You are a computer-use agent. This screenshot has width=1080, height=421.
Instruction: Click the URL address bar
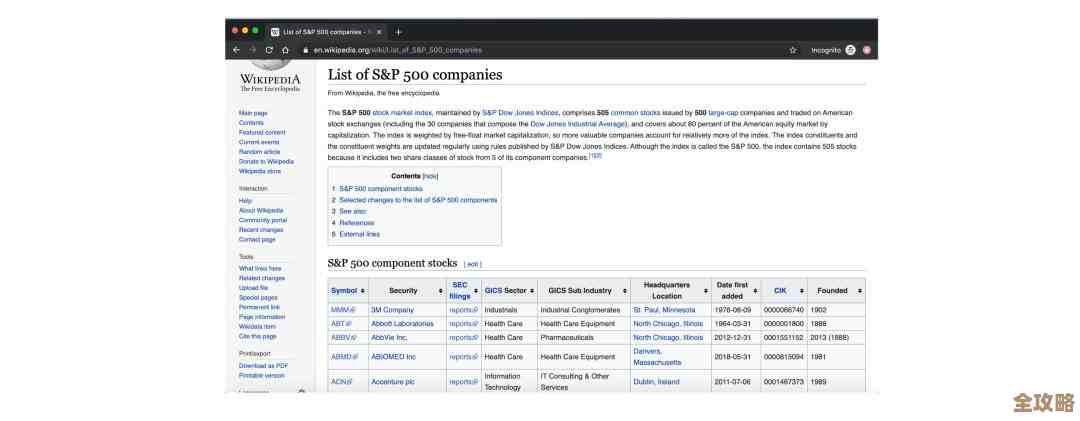540,49
